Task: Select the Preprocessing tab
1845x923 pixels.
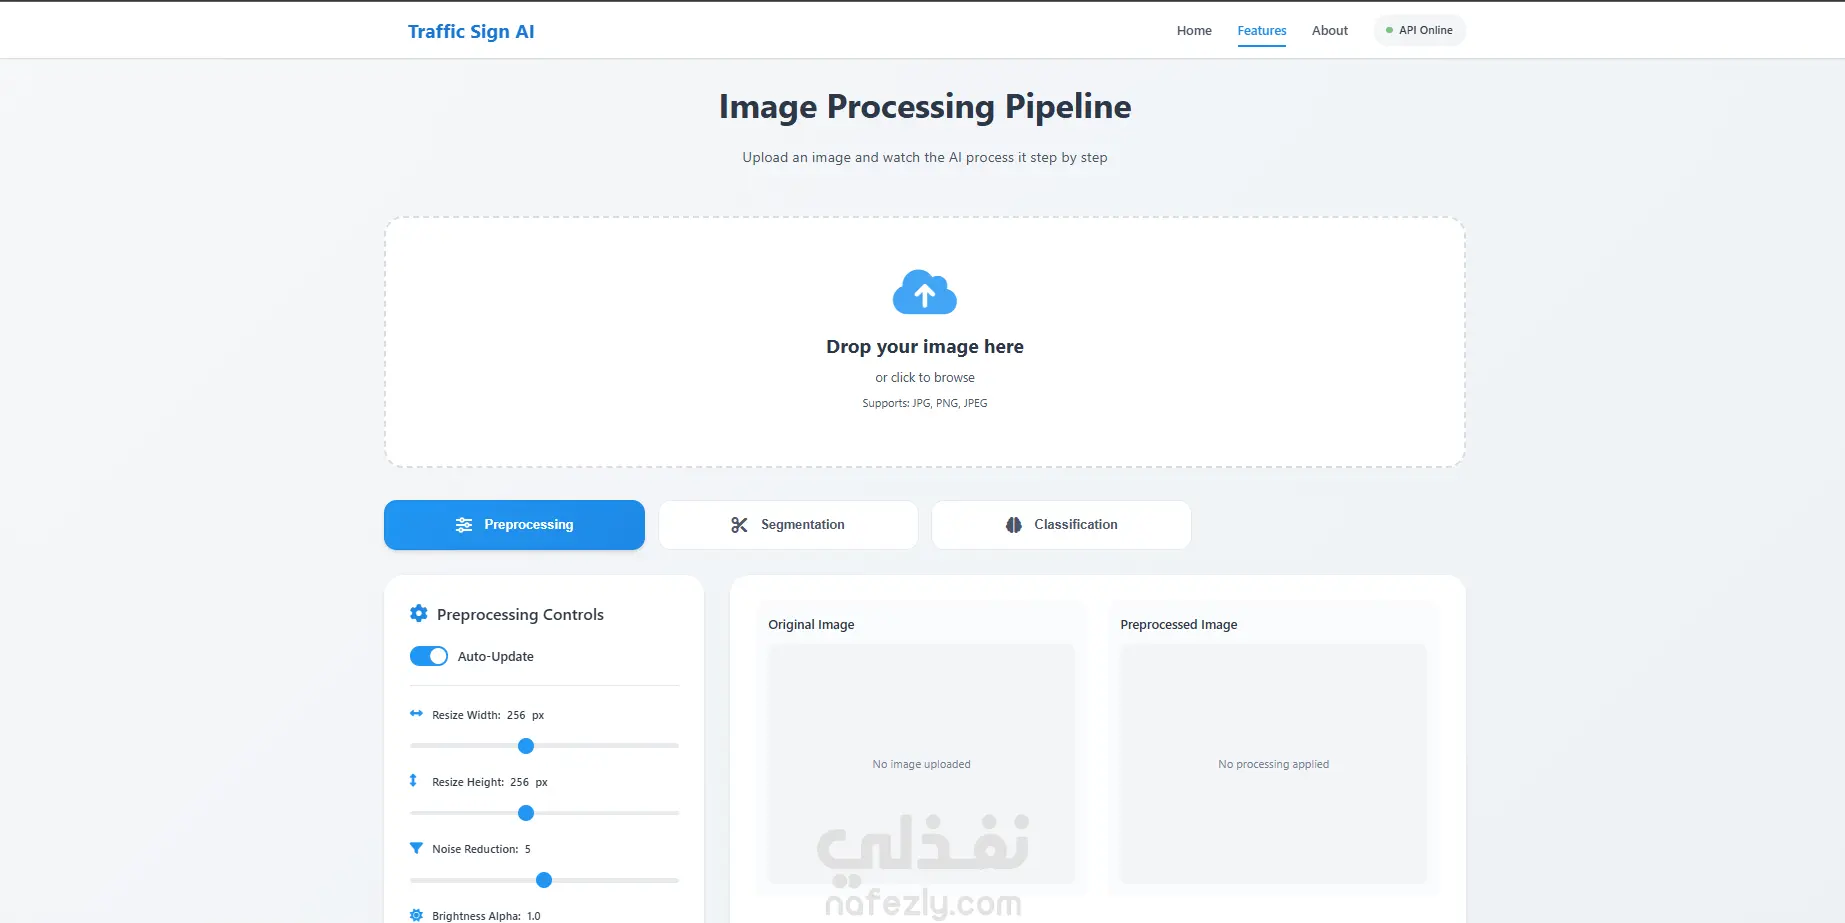Action: click(514, 525)
